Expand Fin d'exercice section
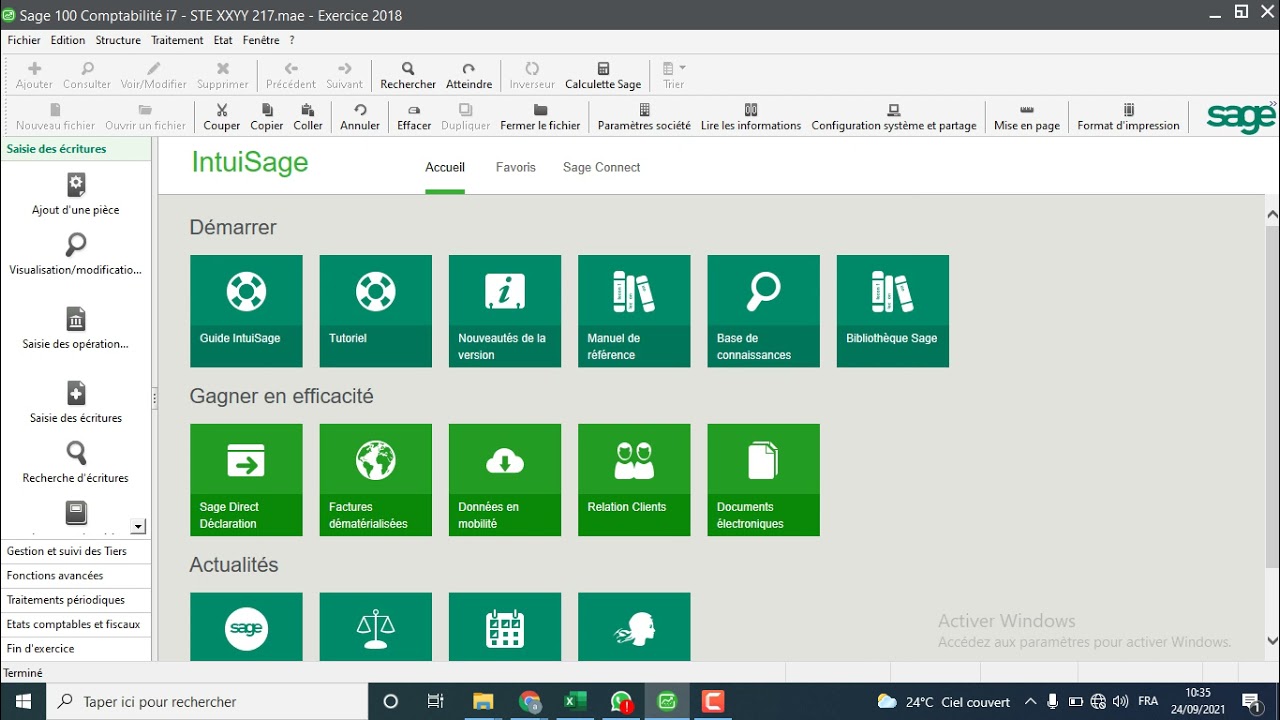 (x=77, y=649)
